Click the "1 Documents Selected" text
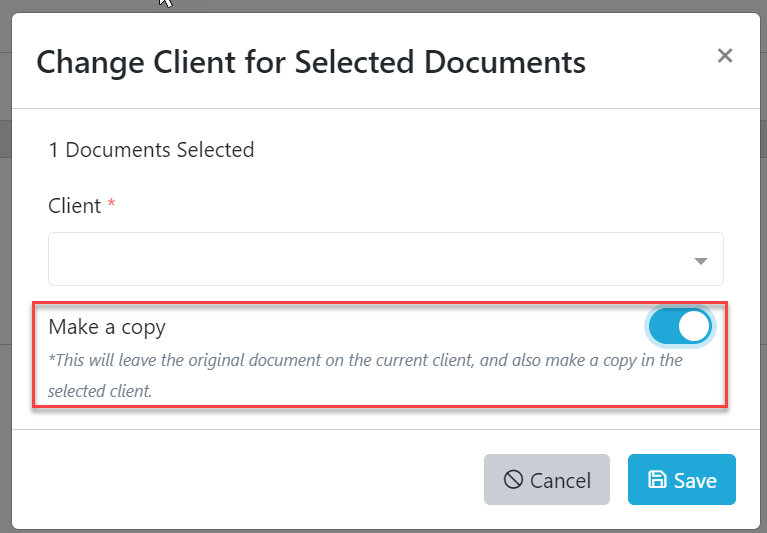Screen dimensions: 767x533 pos(151,150)
